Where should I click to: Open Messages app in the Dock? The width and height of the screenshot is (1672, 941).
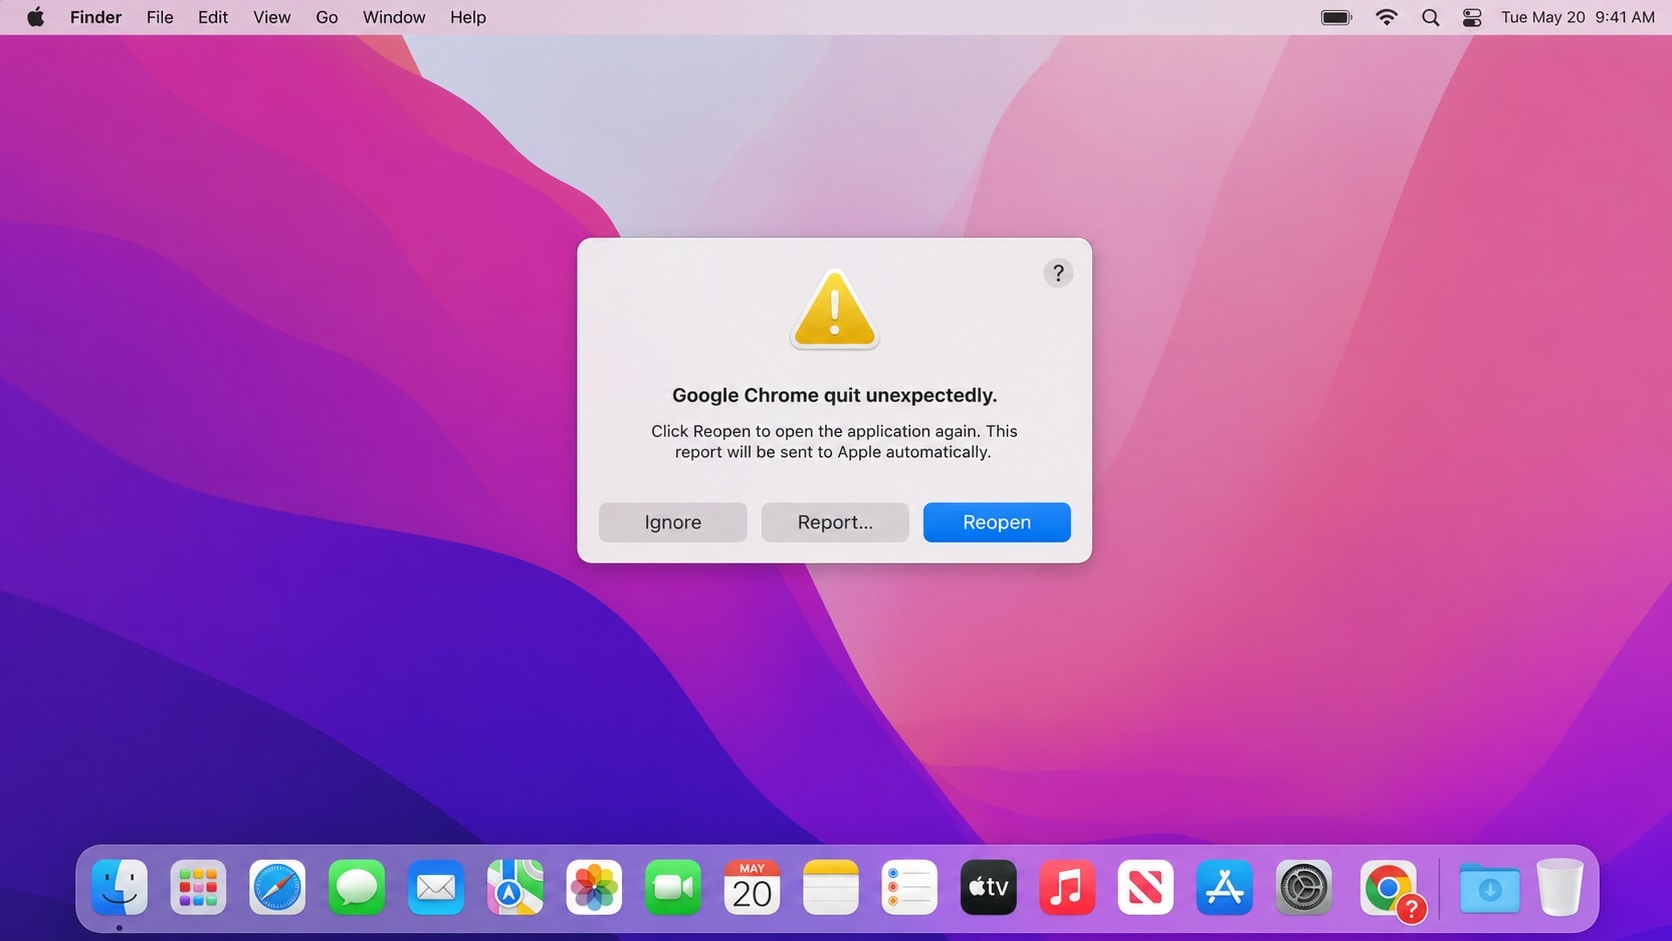click(356, 887)
